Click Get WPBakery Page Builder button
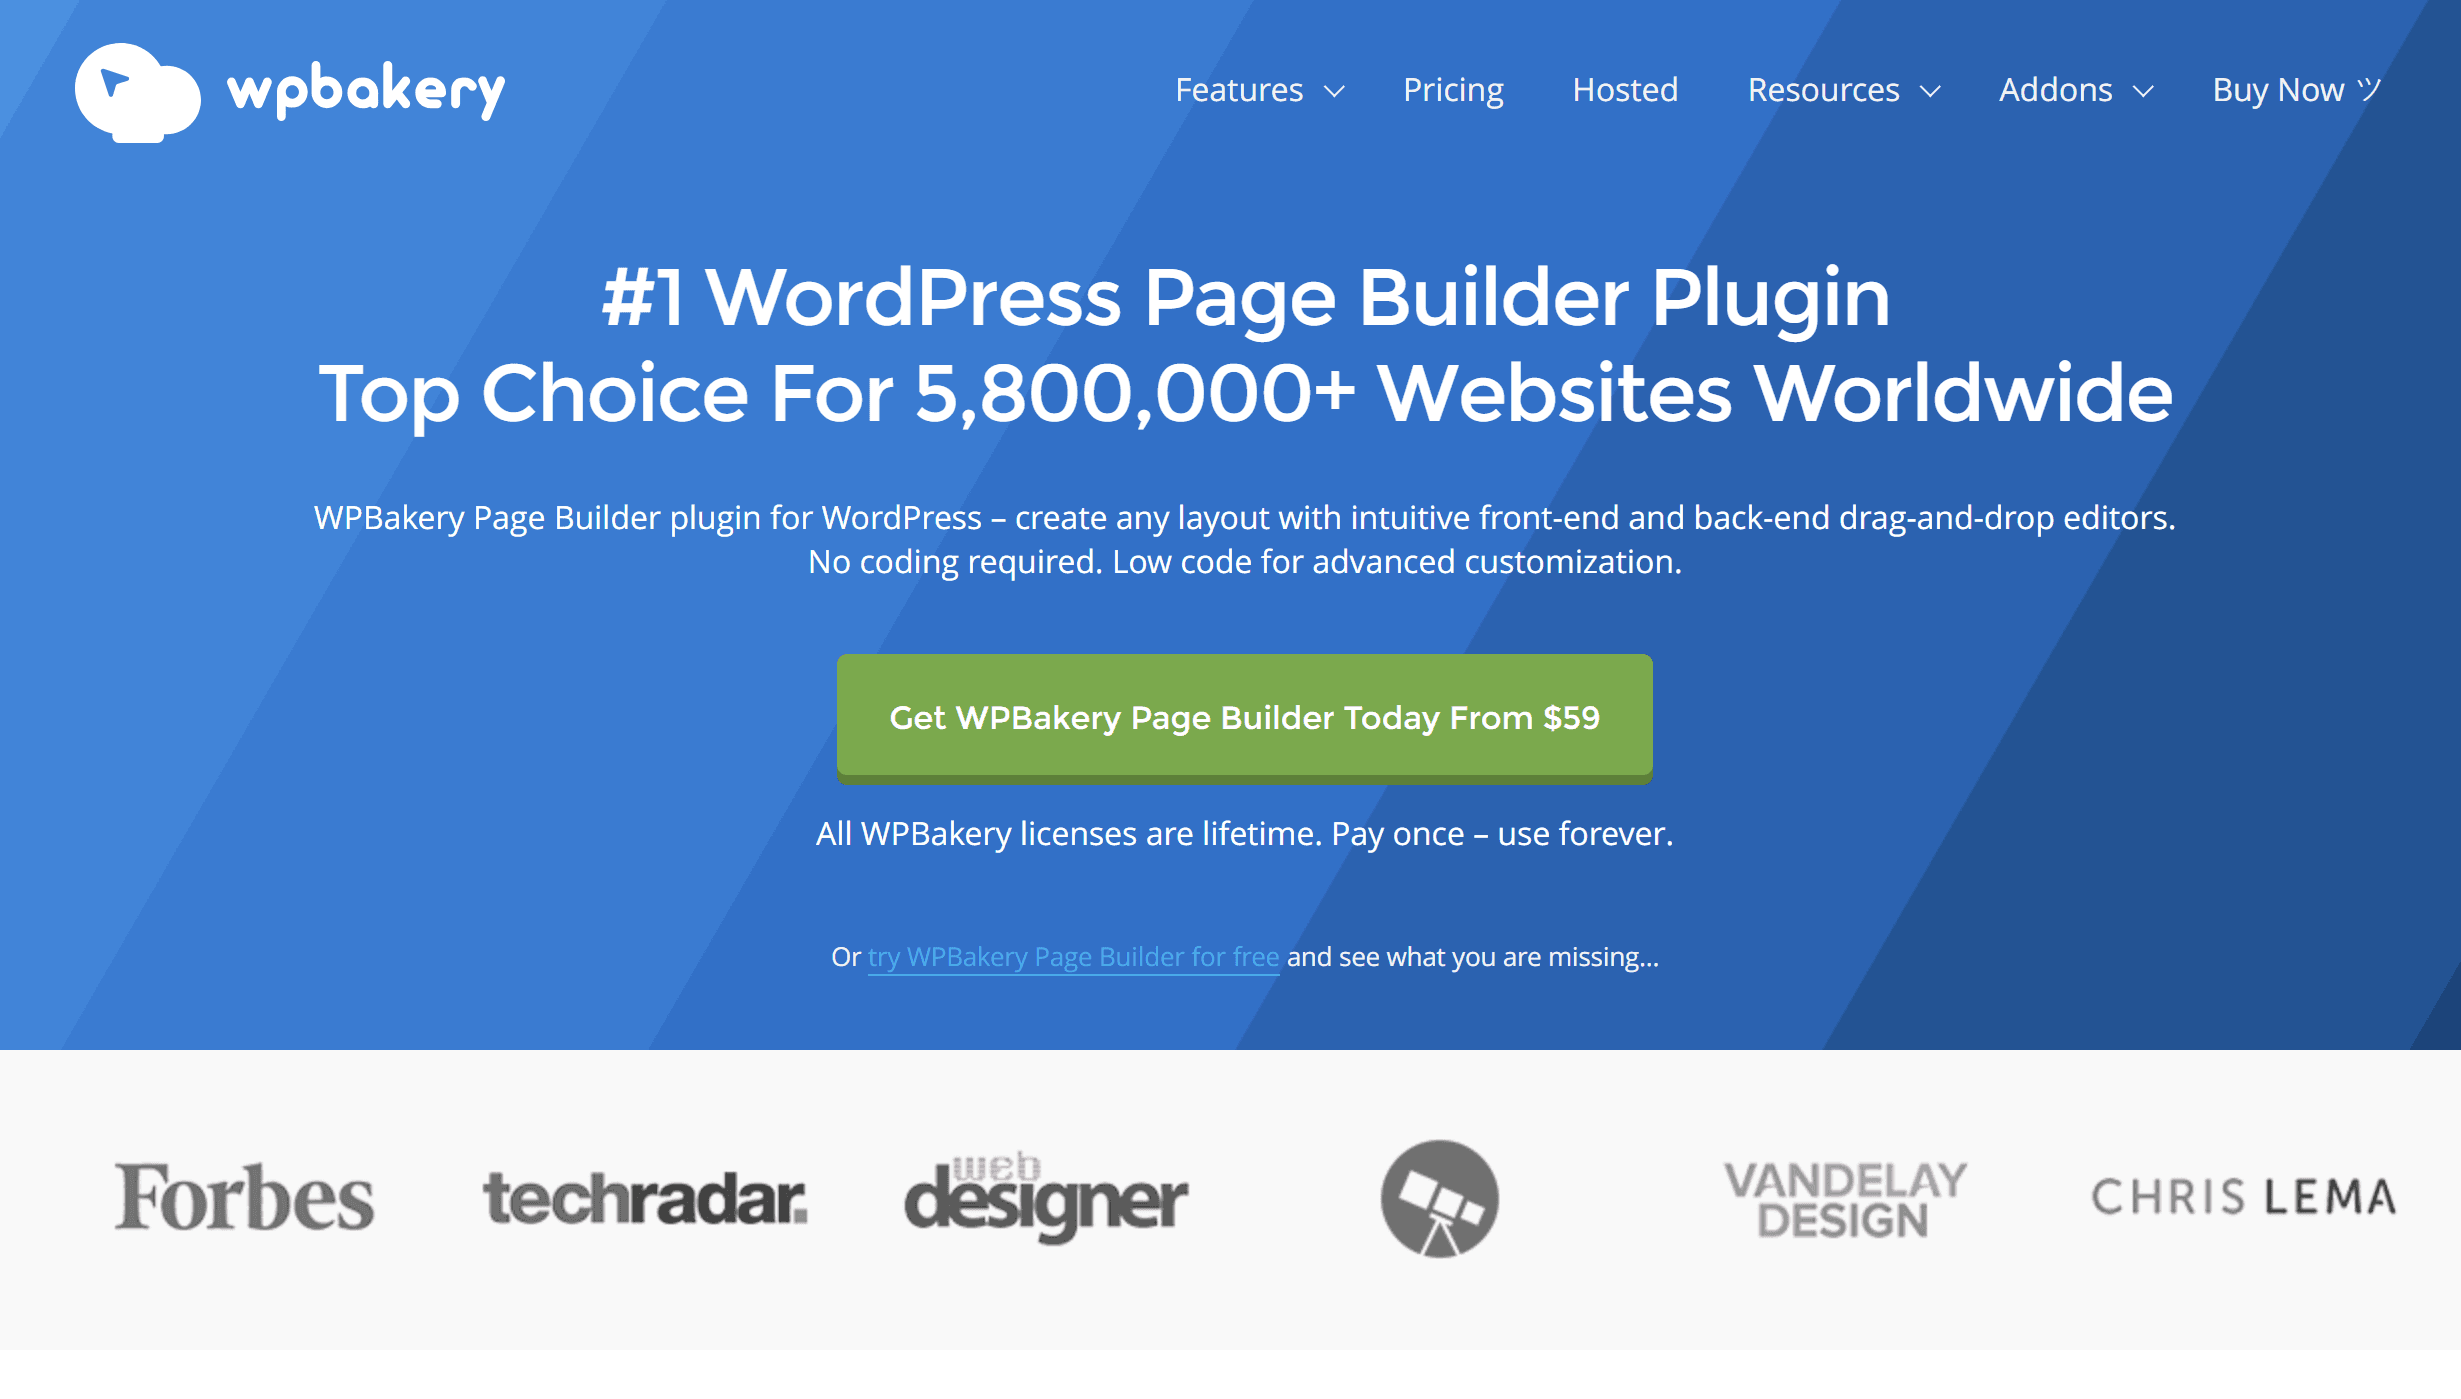This screenshot has width=2461, height=1399. pos(1244,718)
